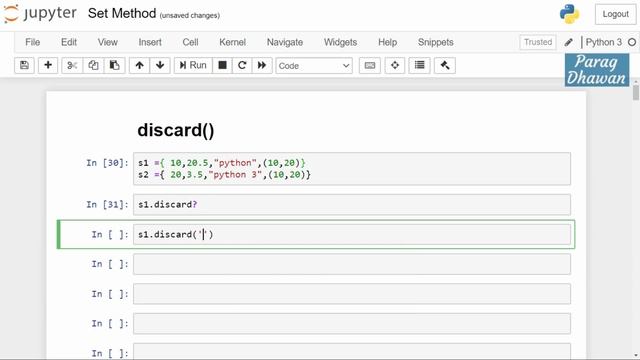This screenshot has width=640, height=360.
Task: Click the Python logo icon
Action: [569, 14]
